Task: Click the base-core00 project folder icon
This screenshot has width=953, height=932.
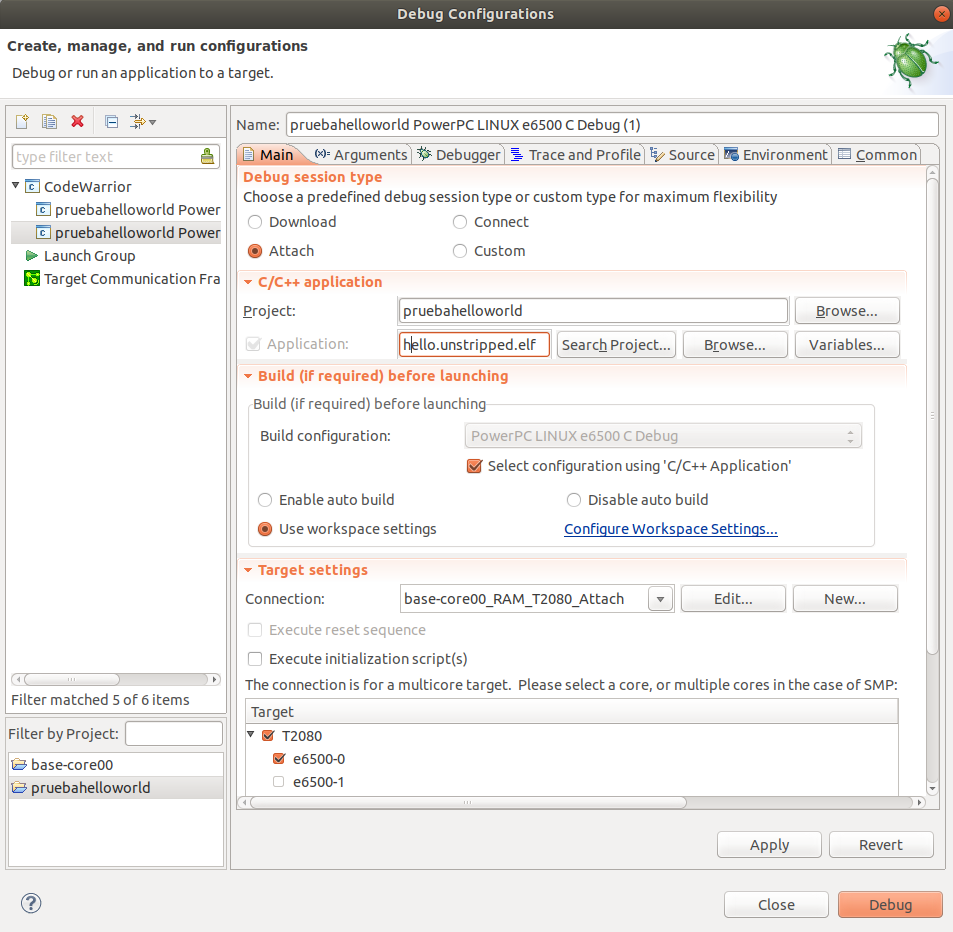Action: 19,764
